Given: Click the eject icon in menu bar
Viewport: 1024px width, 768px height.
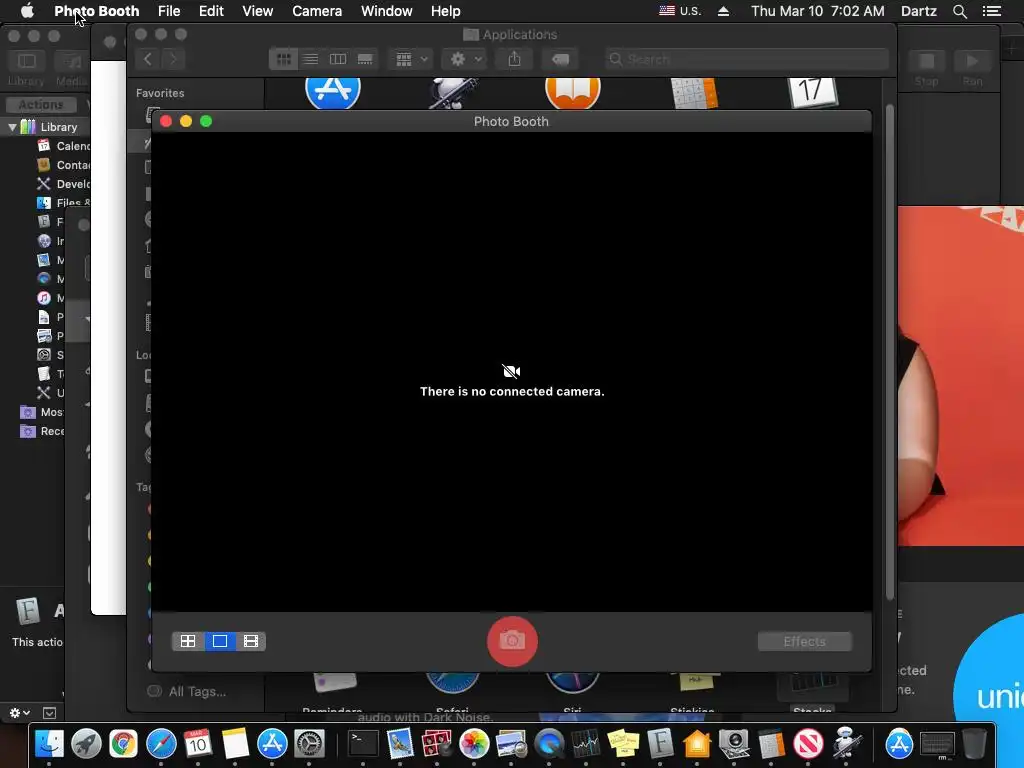Looking at the screenshot, I should pyautogui.click(x=724, y=11).
